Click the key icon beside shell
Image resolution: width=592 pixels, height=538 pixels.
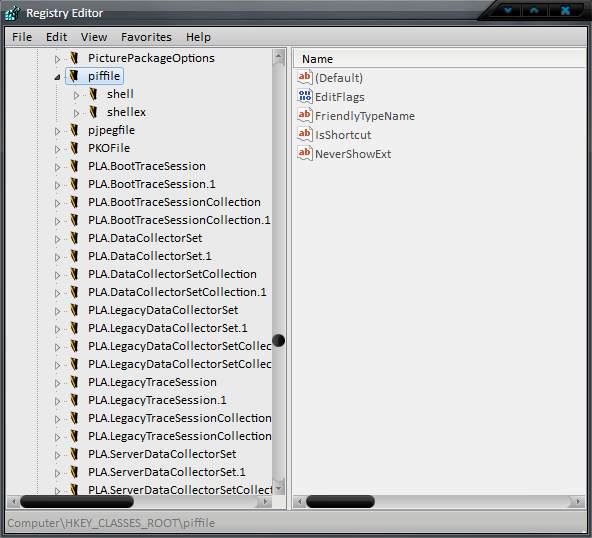point(93,94)
